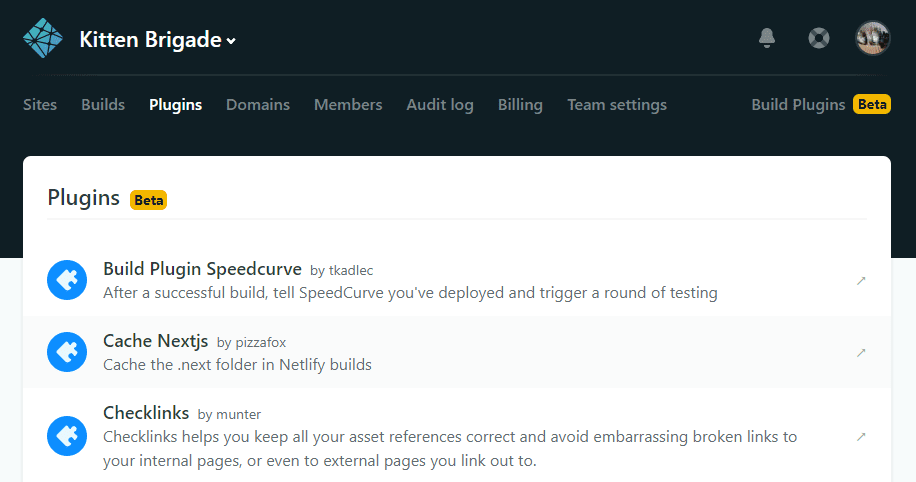
Task: Expand the Kitten Brigade team switcher
Action: (x=158, y=40)
